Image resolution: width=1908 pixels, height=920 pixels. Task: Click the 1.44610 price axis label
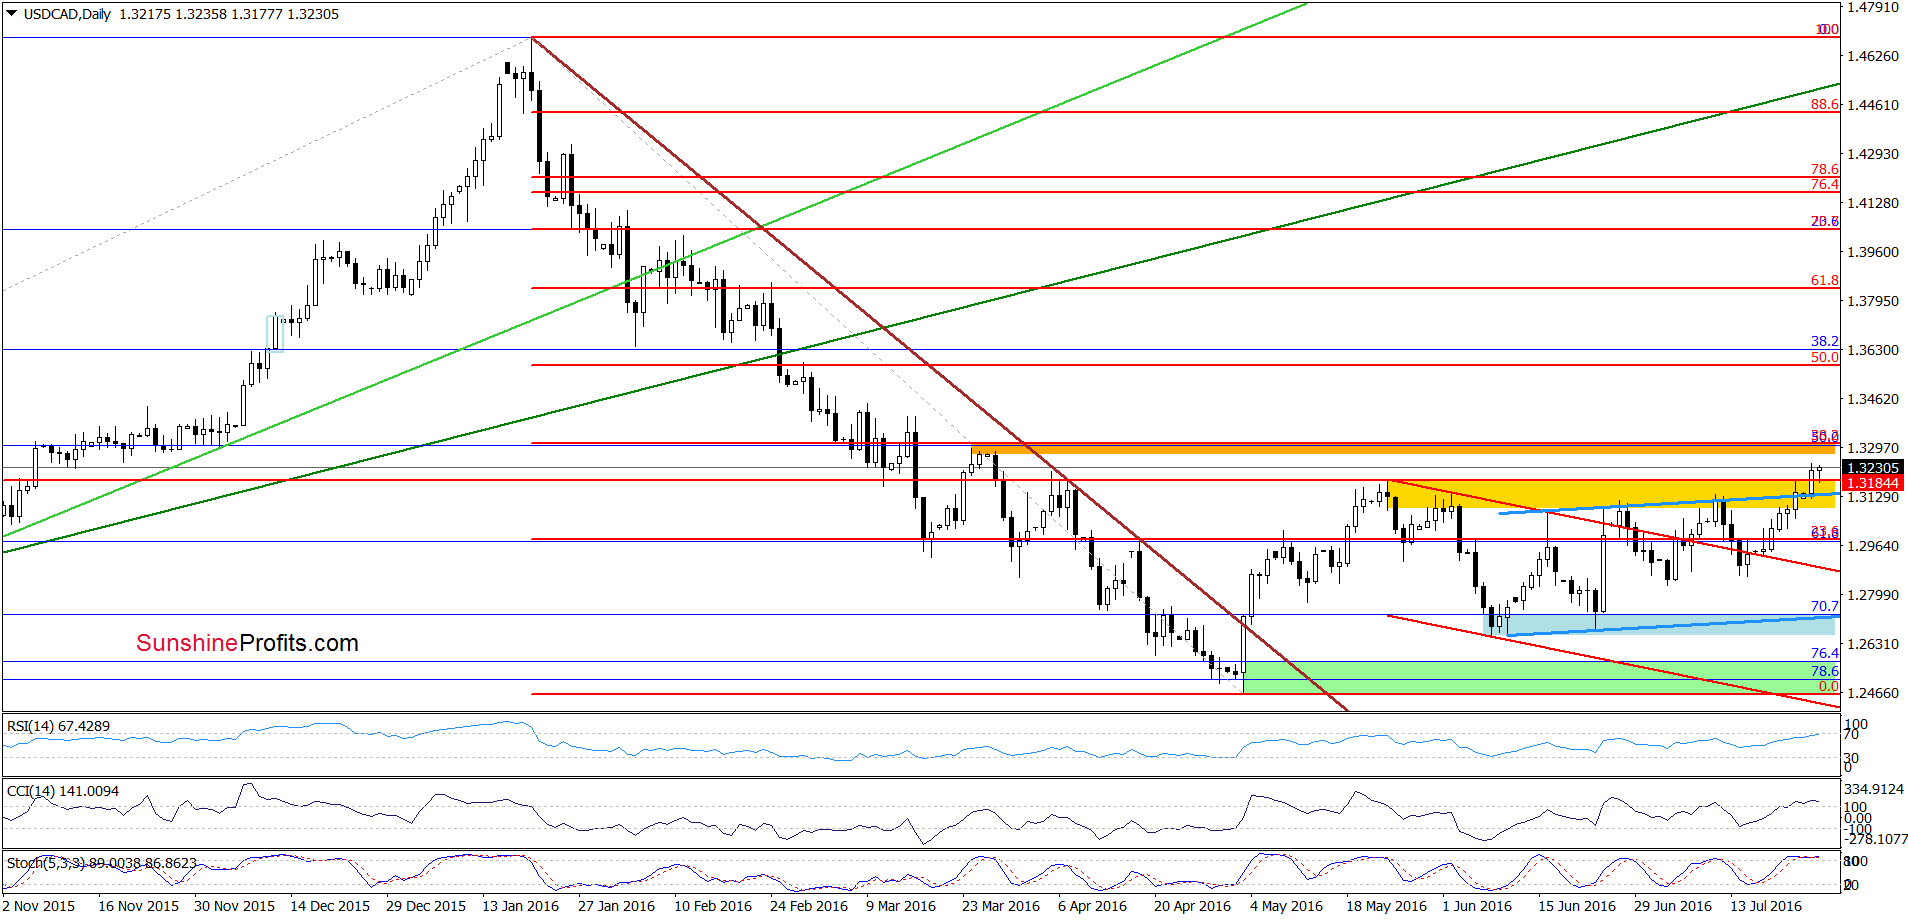(x=1872, y=105)
